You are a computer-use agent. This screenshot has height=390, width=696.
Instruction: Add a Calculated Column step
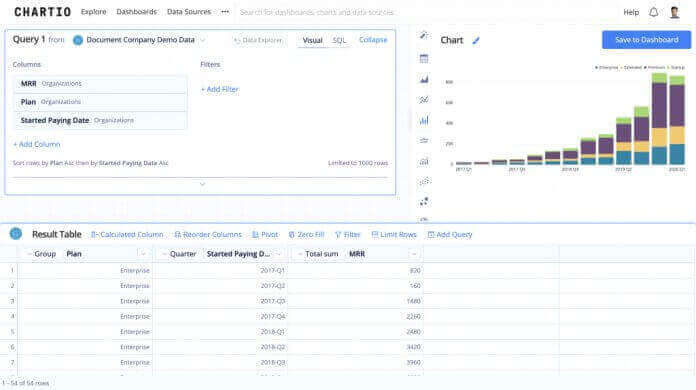[x=127, y=234]
